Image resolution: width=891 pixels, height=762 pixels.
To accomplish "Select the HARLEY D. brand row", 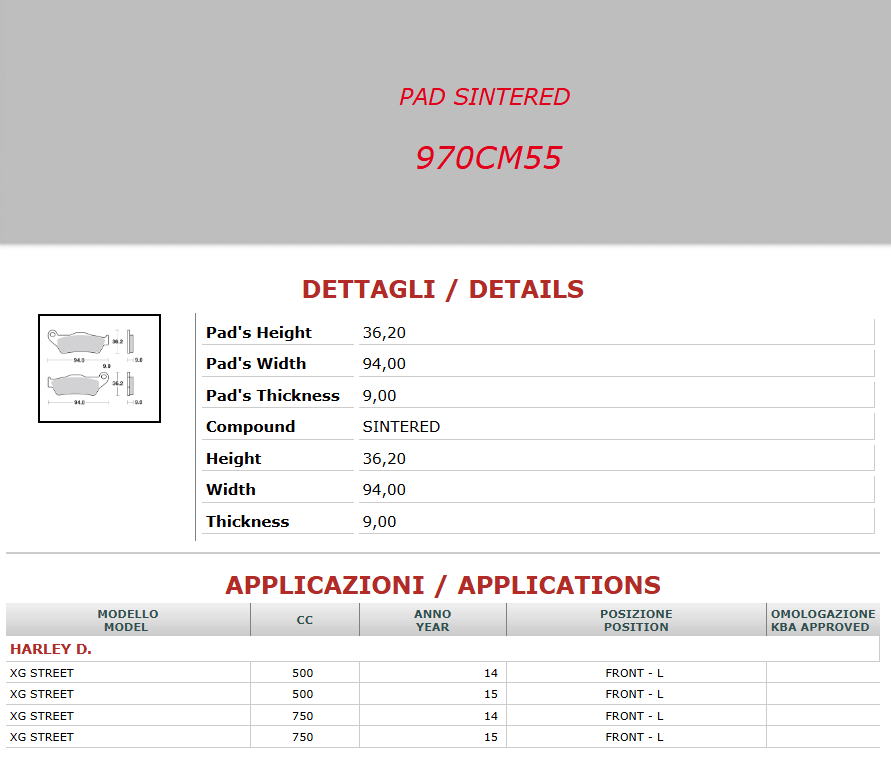I will (443, 649).
